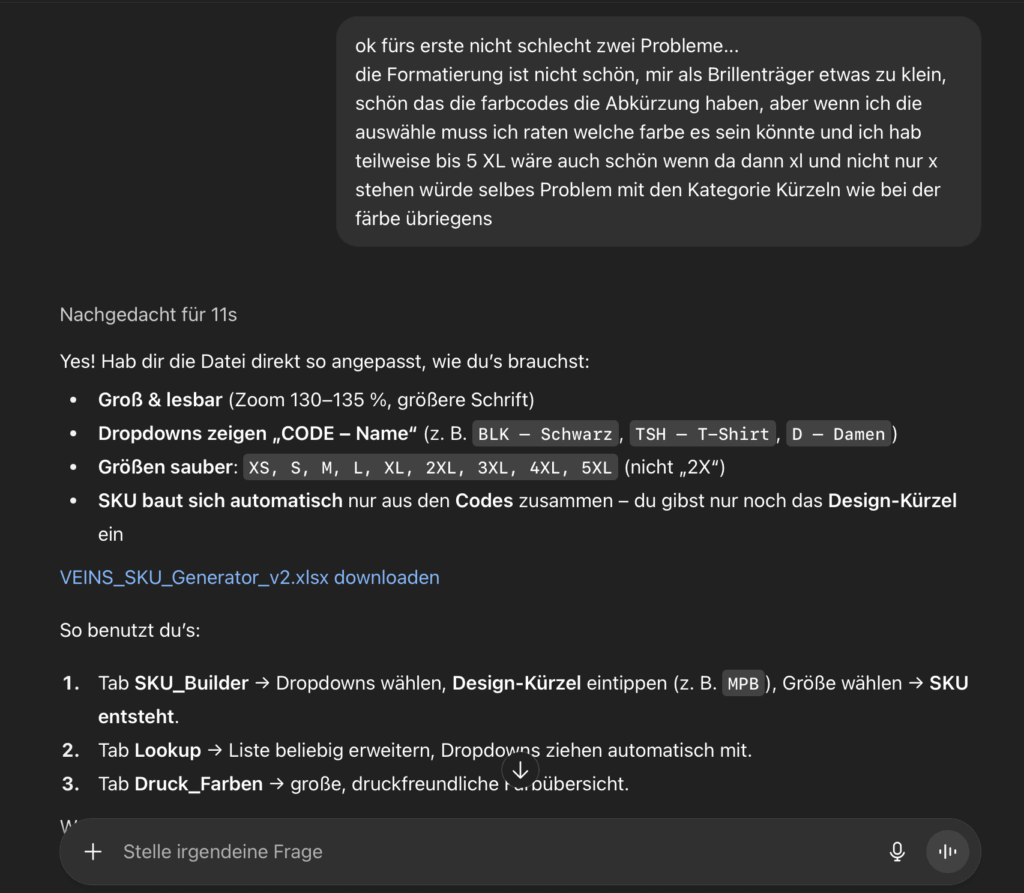Click the scroll-to-bottom arrow button
Viewport: 1024px width, 893px height.
[x=520, y=770]
